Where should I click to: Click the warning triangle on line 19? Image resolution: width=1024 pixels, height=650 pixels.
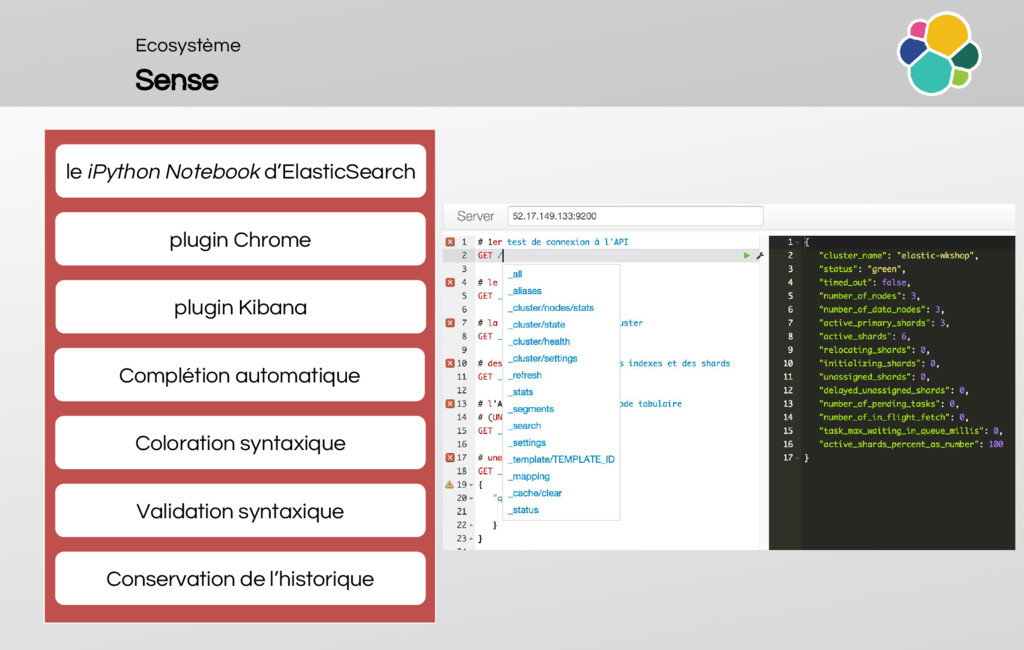pos(449,485)
